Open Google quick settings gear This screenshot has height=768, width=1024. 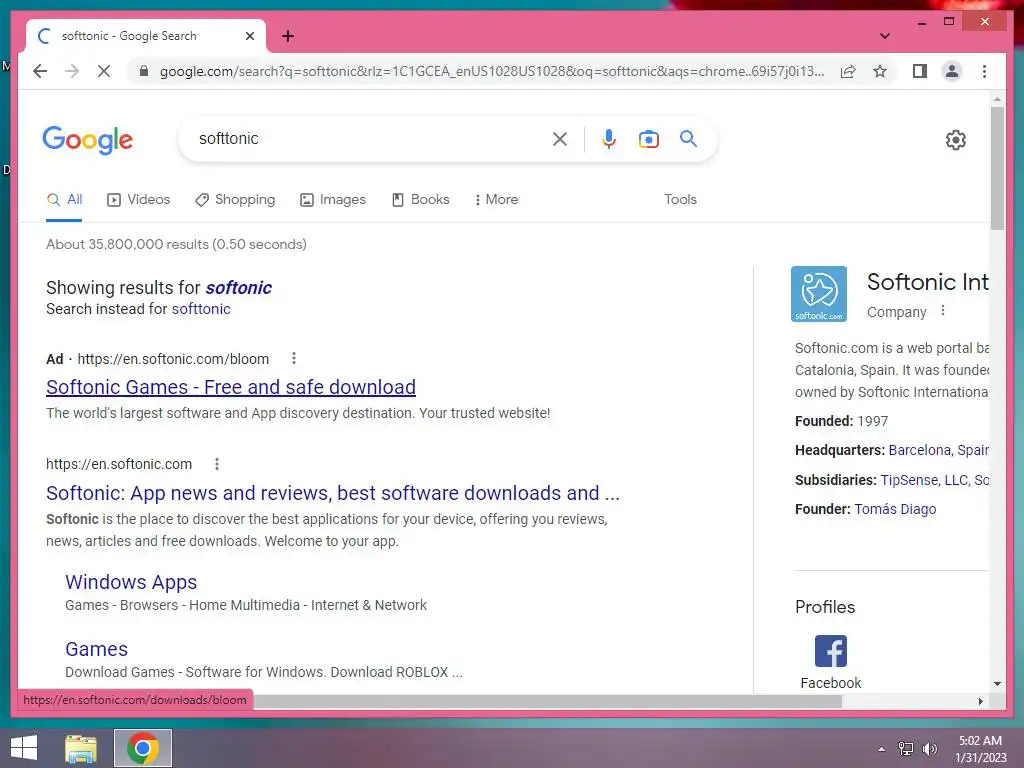click(x=955, y=139)
